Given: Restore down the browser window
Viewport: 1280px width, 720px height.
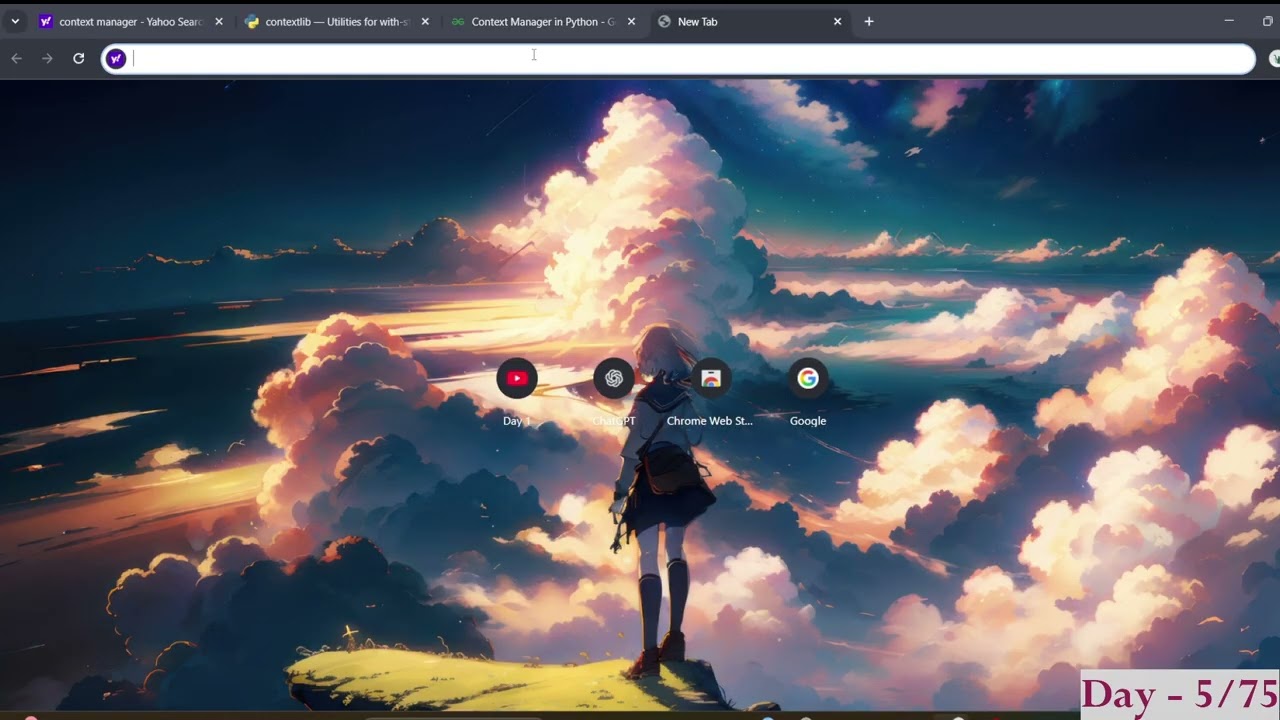Looking at the screenshot, I should click(1268, 21).
